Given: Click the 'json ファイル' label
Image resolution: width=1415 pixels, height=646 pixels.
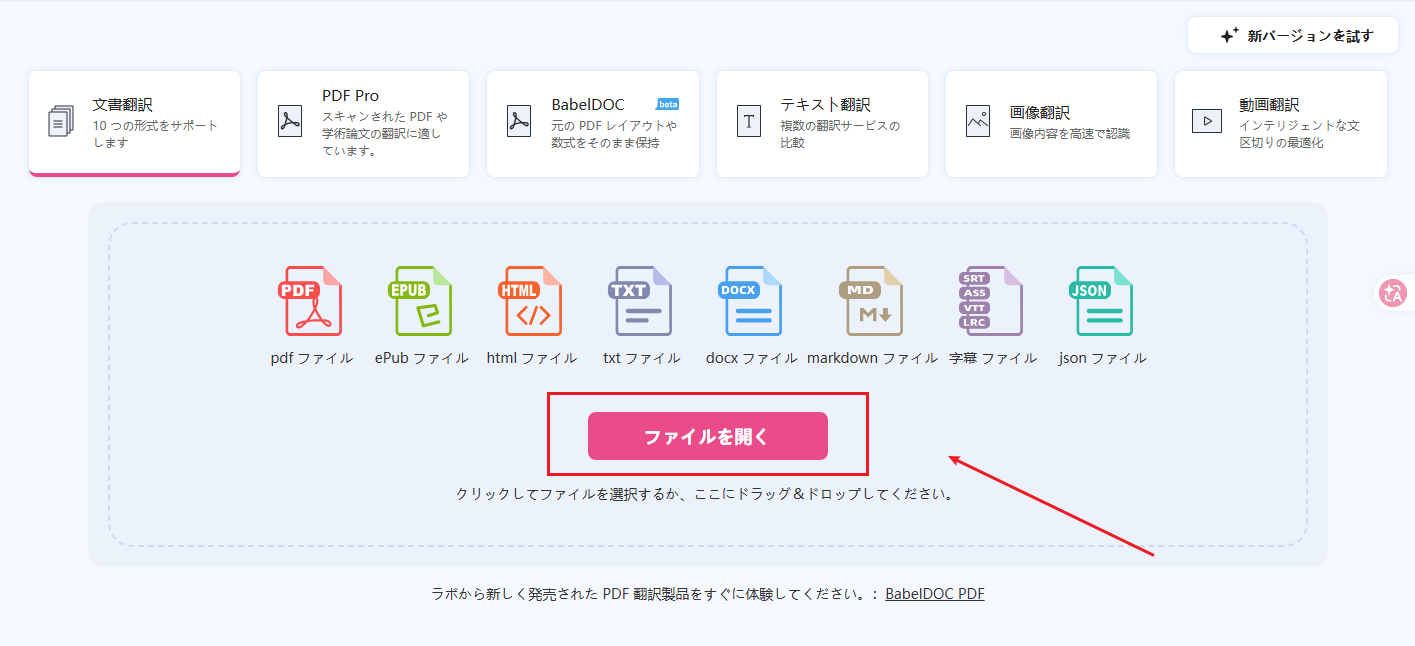Looking at the screenshot, I should point(1102,358).
